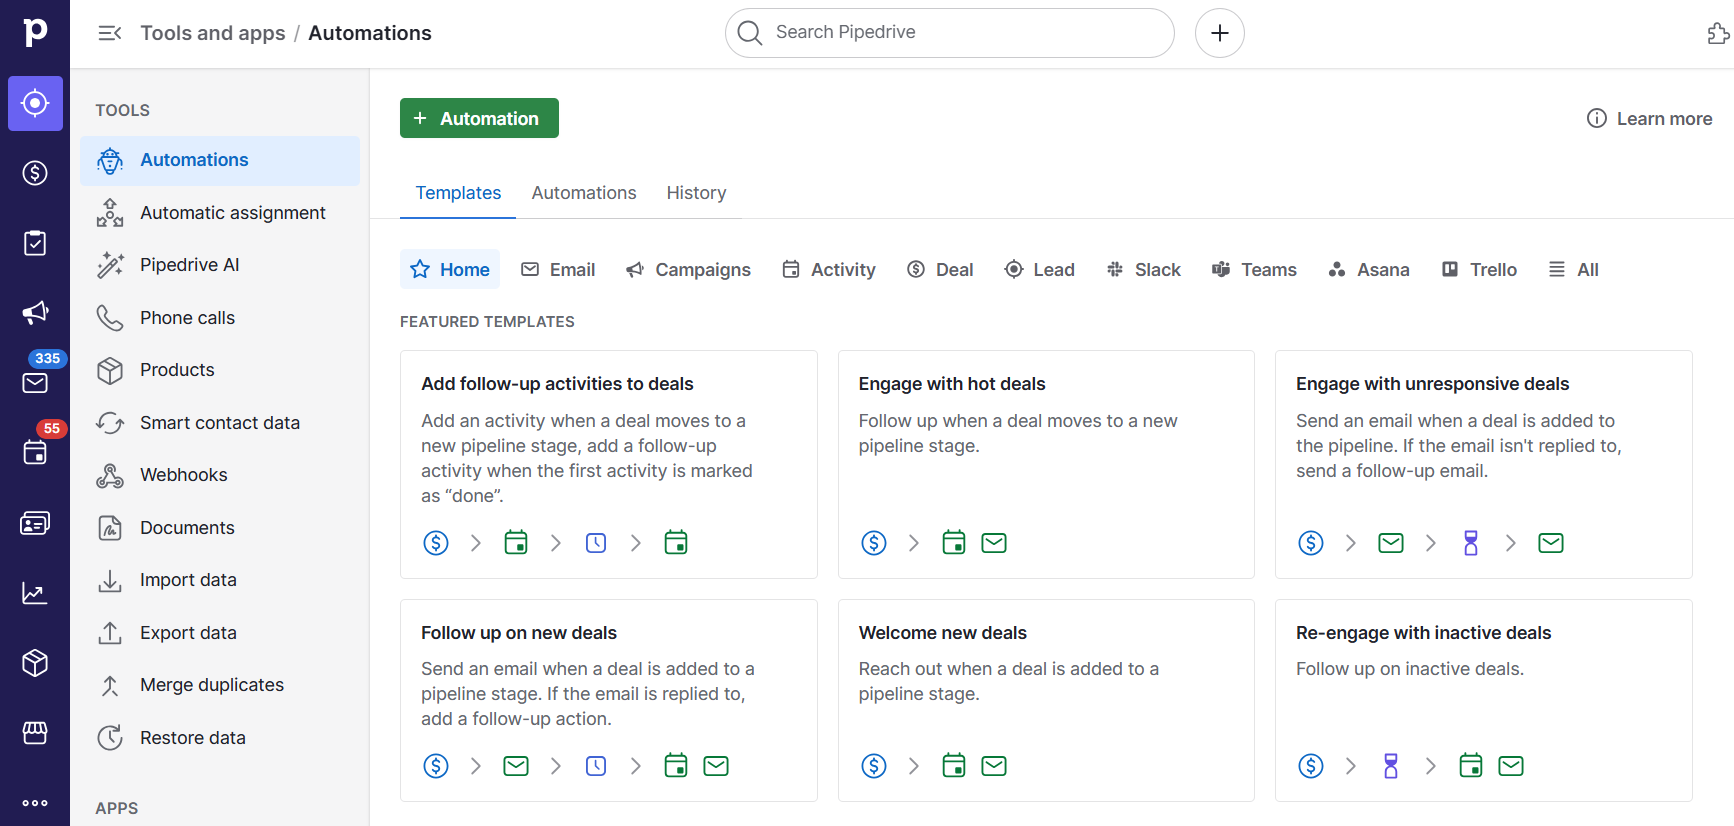This screenshot has height=826, width=1734.
Task: Select the Email template filter
Action: tap(558, 269)
